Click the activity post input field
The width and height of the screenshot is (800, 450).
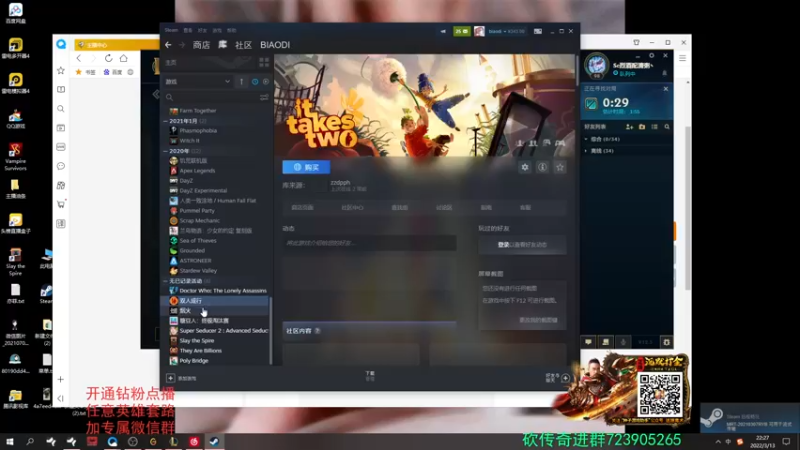[x=369, y=243]
